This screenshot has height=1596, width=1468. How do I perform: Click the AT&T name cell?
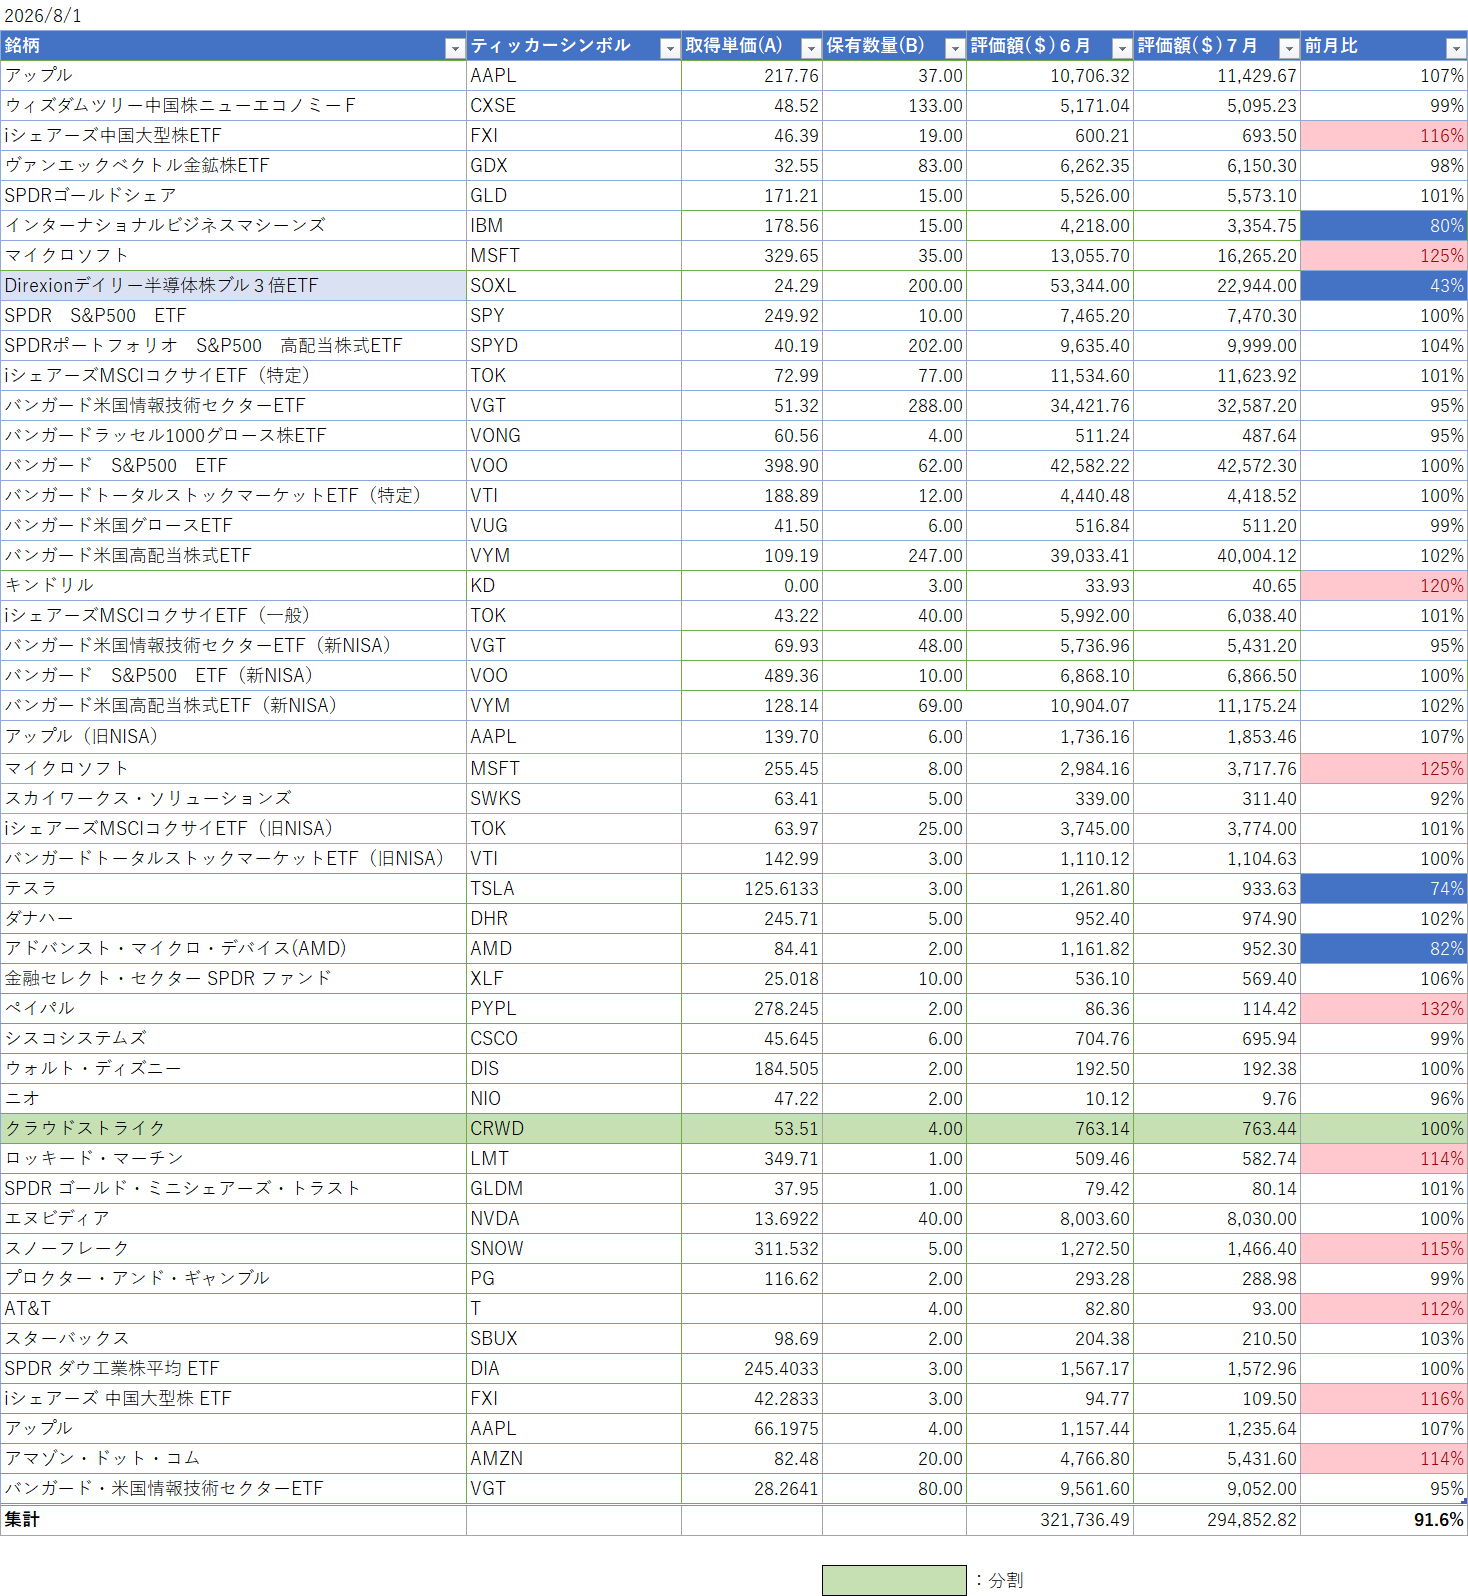234,1308
